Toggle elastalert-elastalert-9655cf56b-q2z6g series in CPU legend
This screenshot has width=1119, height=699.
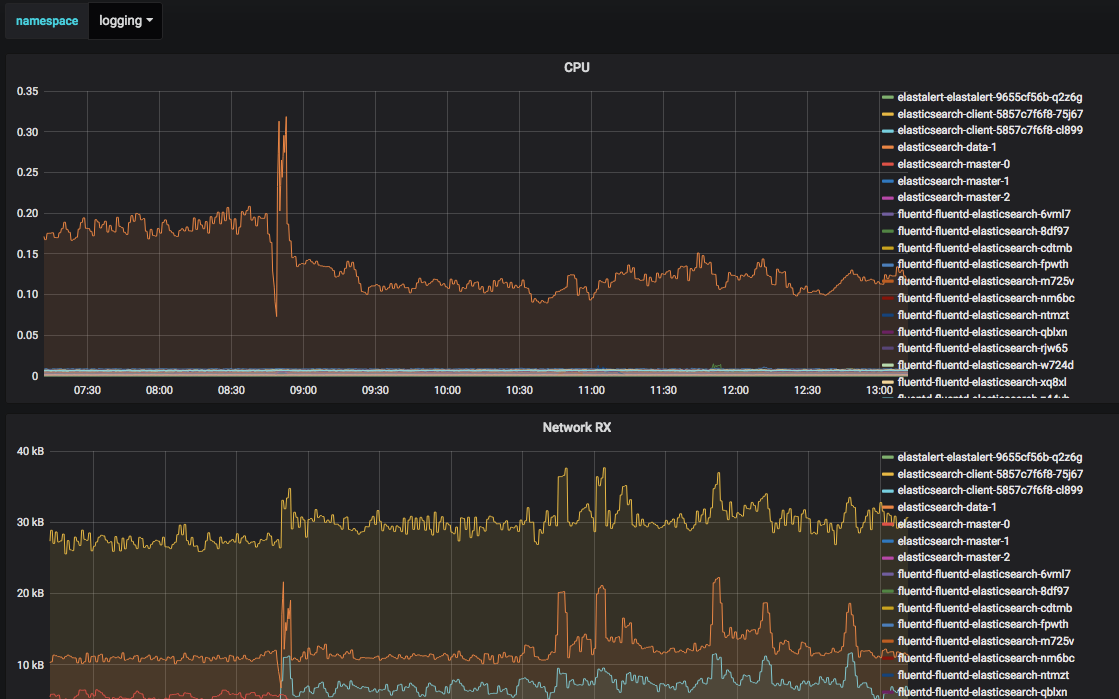(989, 97)
